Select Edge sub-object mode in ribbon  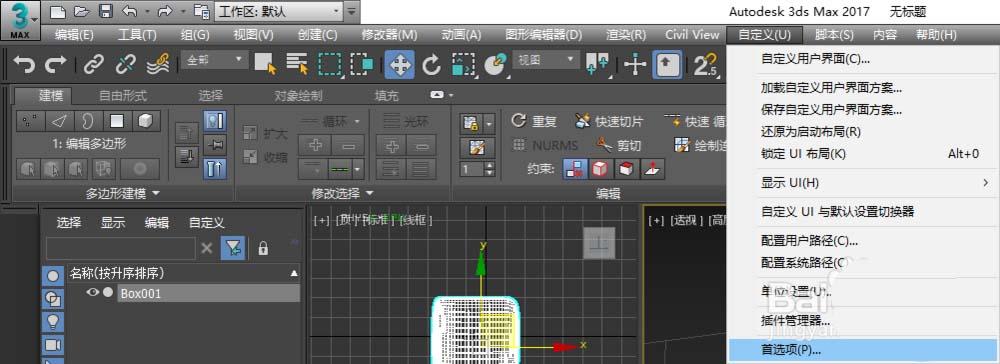(x=59, y=120)
